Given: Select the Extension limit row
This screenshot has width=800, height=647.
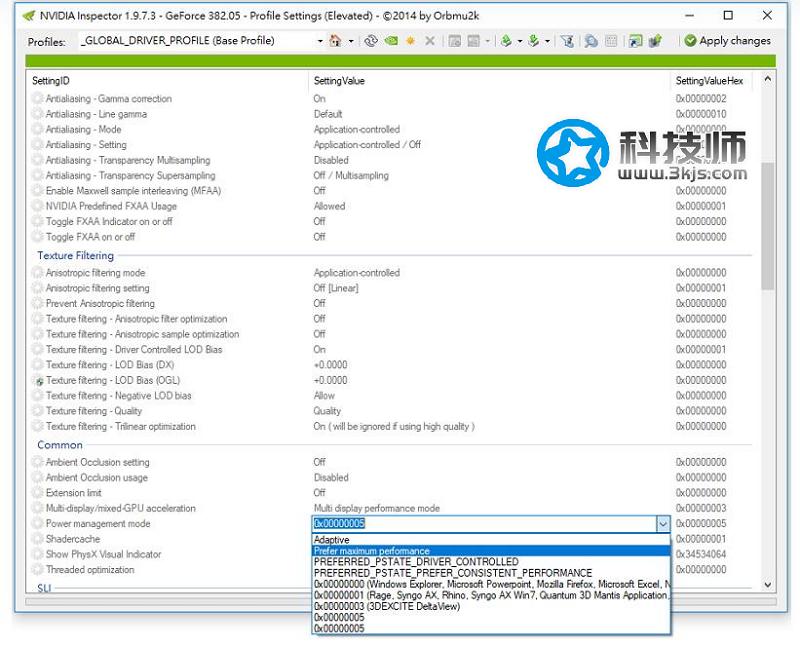Looking at the screenshot, I should click(390, 493).
